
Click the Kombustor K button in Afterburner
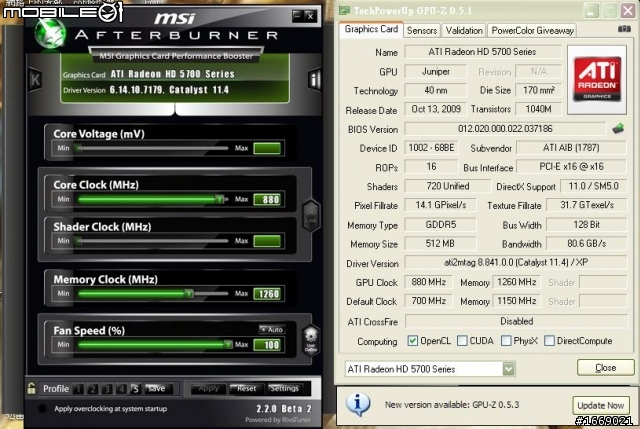click(35, 79)
